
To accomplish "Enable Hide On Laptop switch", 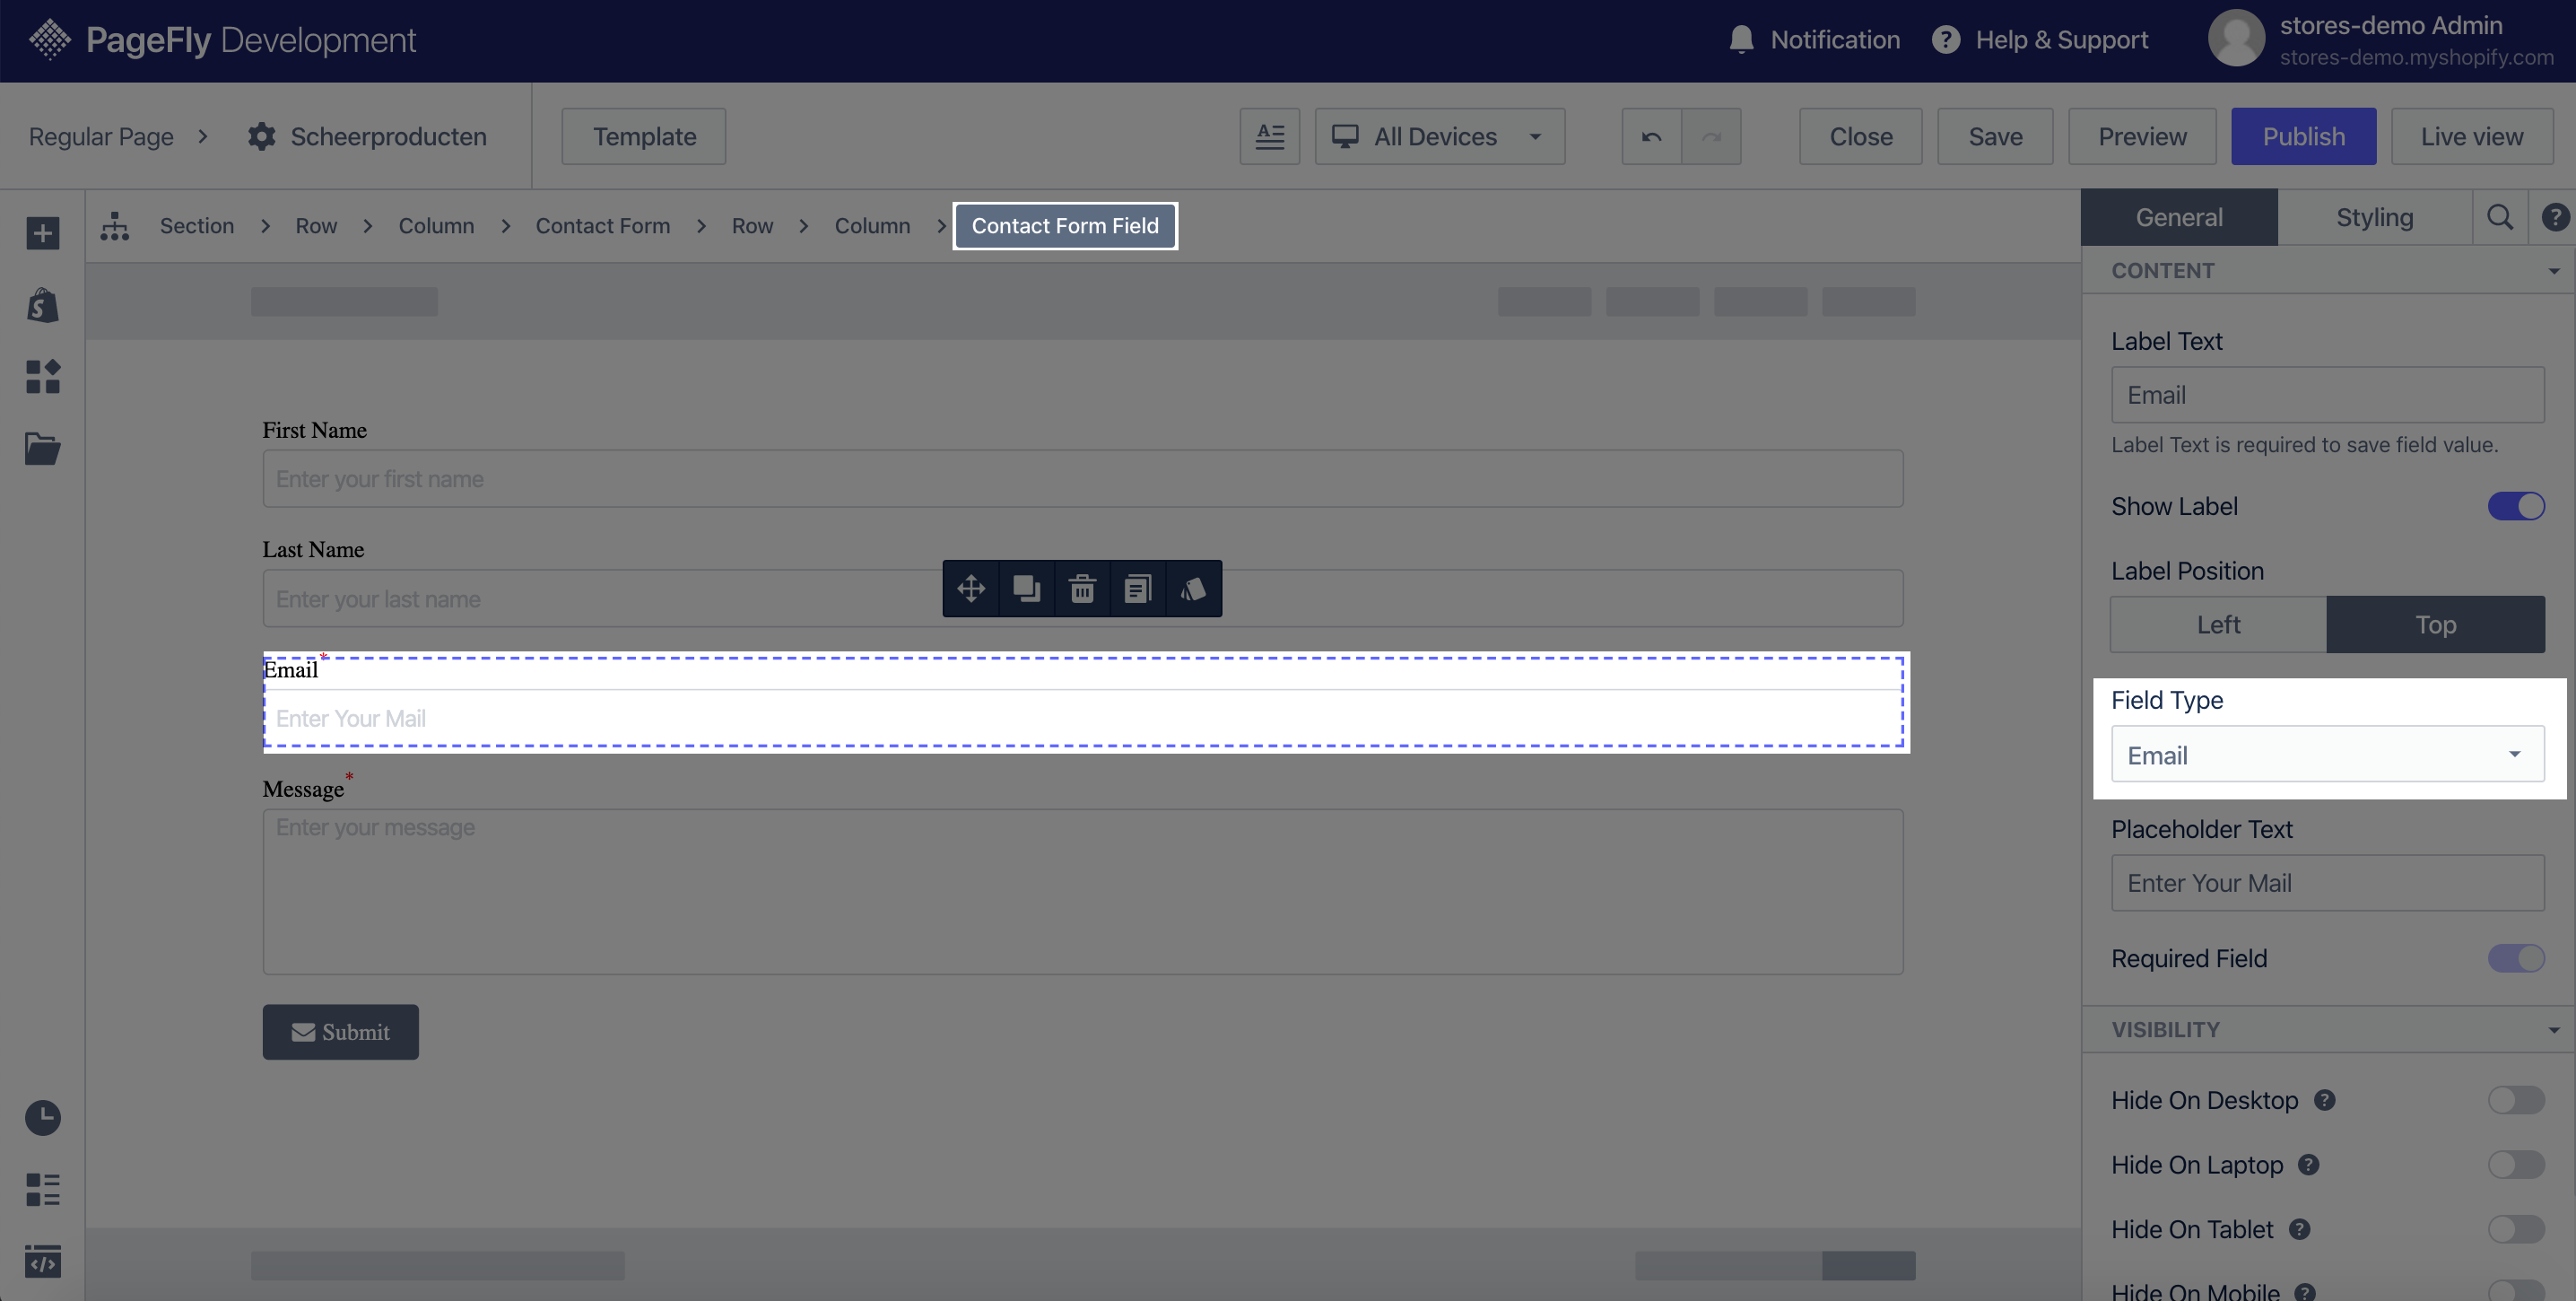I will [x=2516, y=1165].
